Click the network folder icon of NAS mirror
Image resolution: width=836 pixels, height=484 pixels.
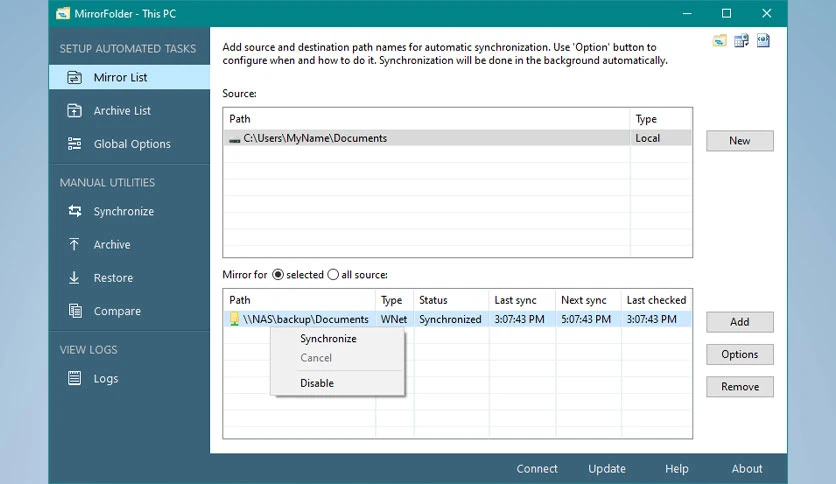(x=234, y=319)
